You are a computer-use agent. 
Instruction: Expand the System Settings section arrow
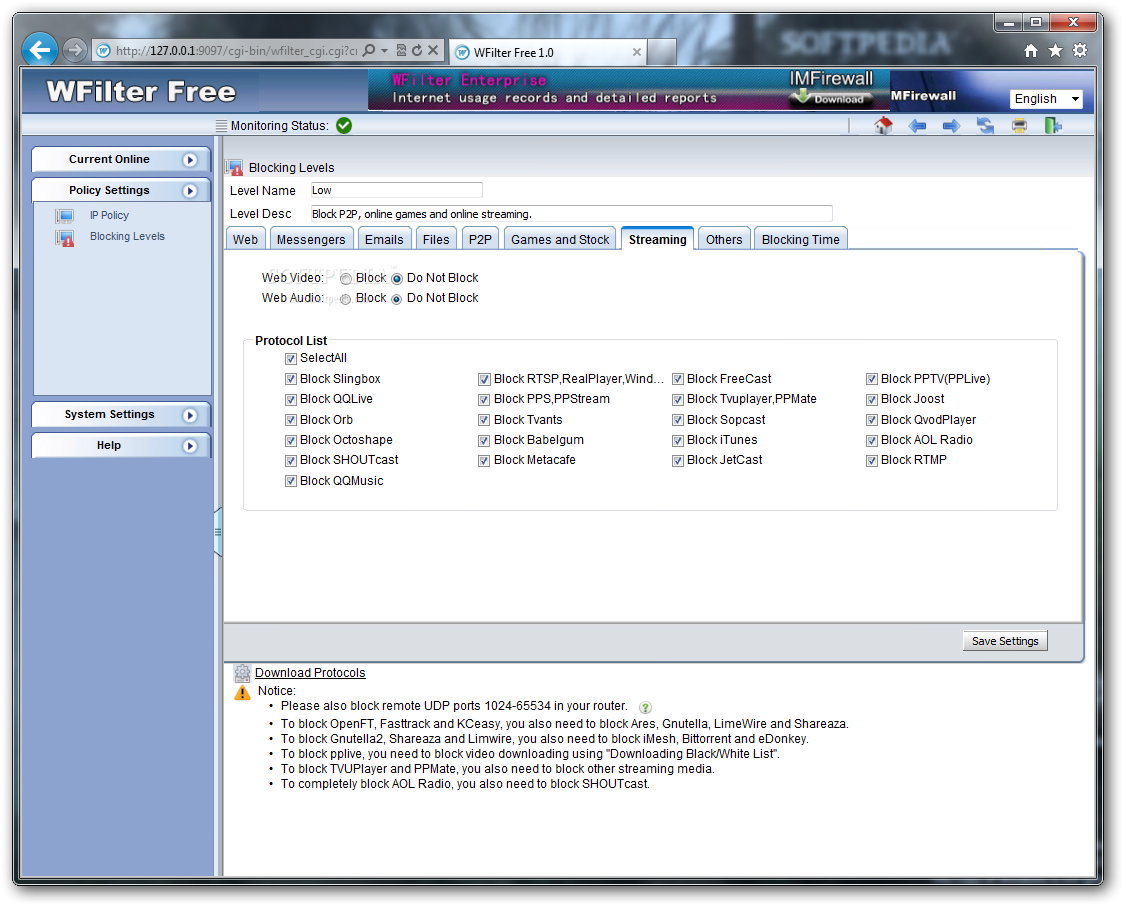click(190, 415)
